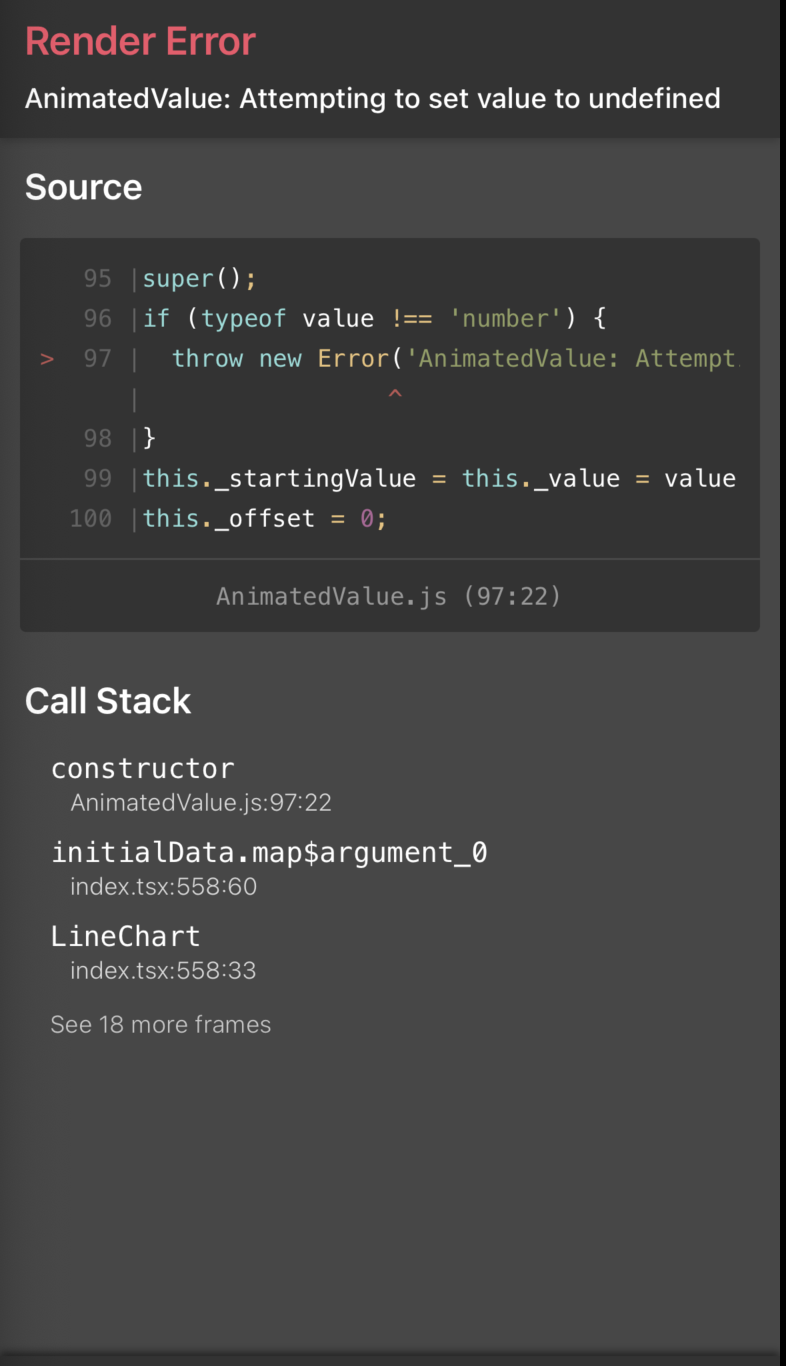
Task: Select the LineChart stack frame
Action: coord(125,935)
